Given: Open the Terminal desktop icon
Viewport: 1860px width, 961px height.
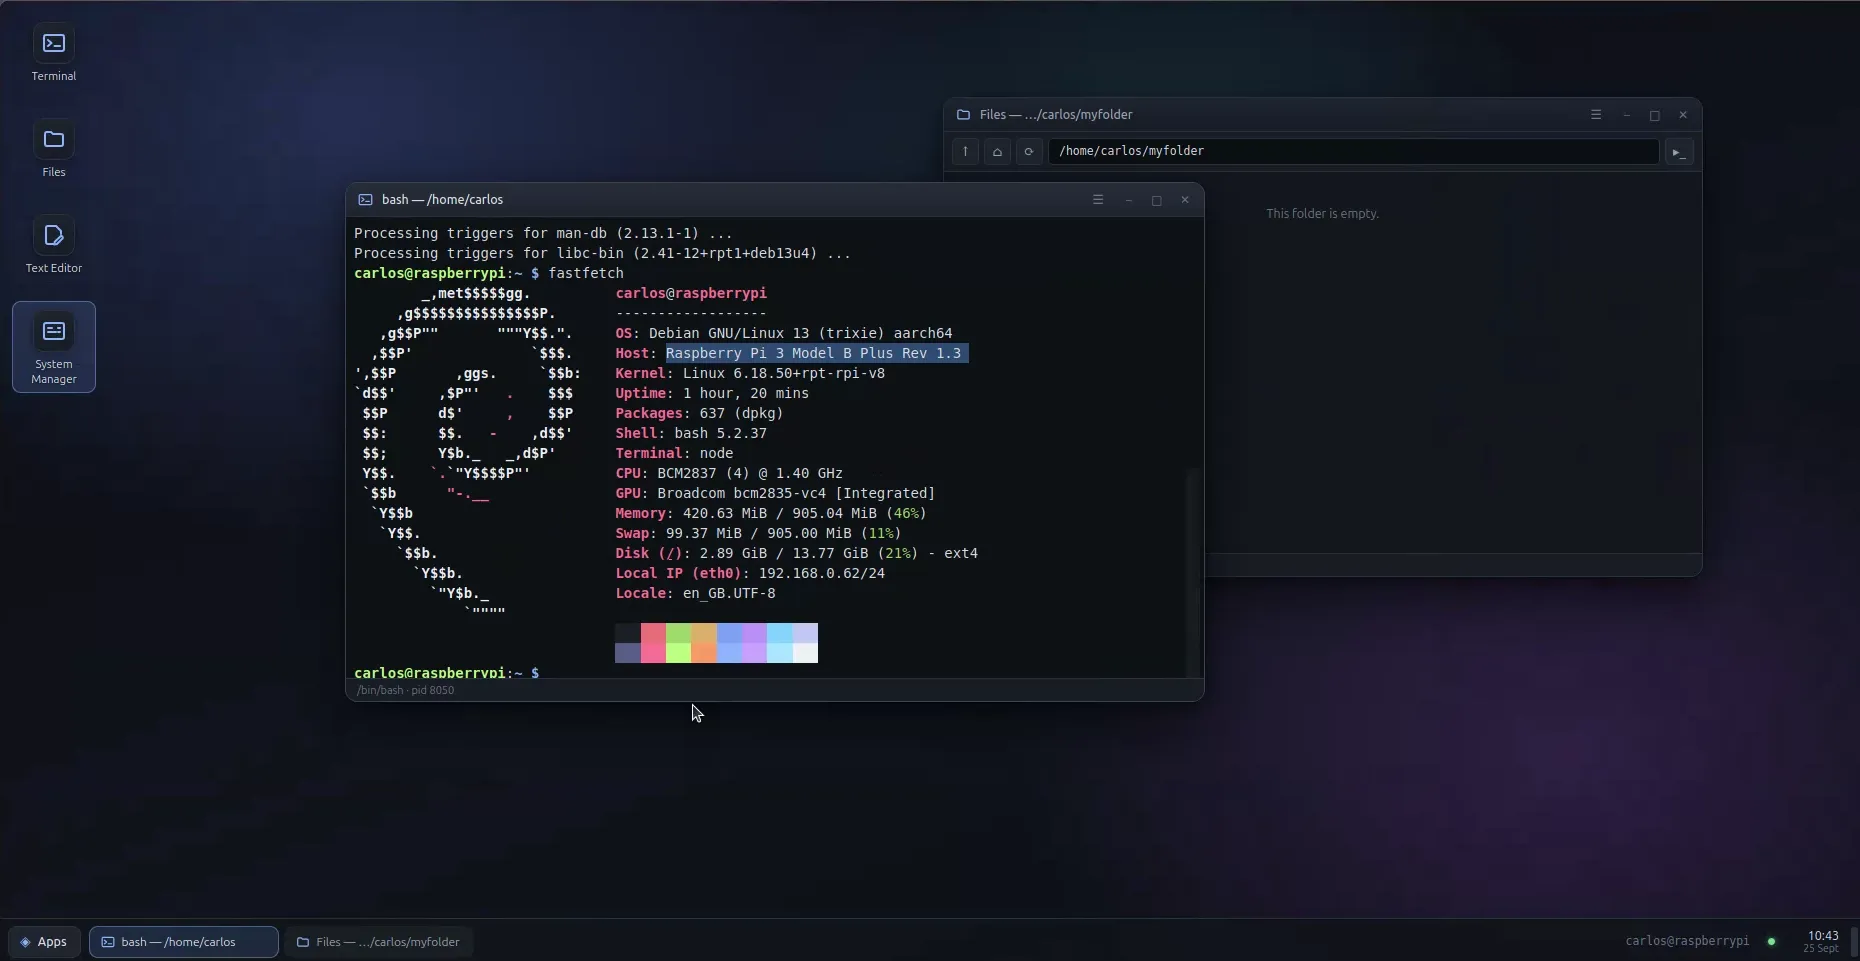Looking at the screenshot, I should point(54,54).
